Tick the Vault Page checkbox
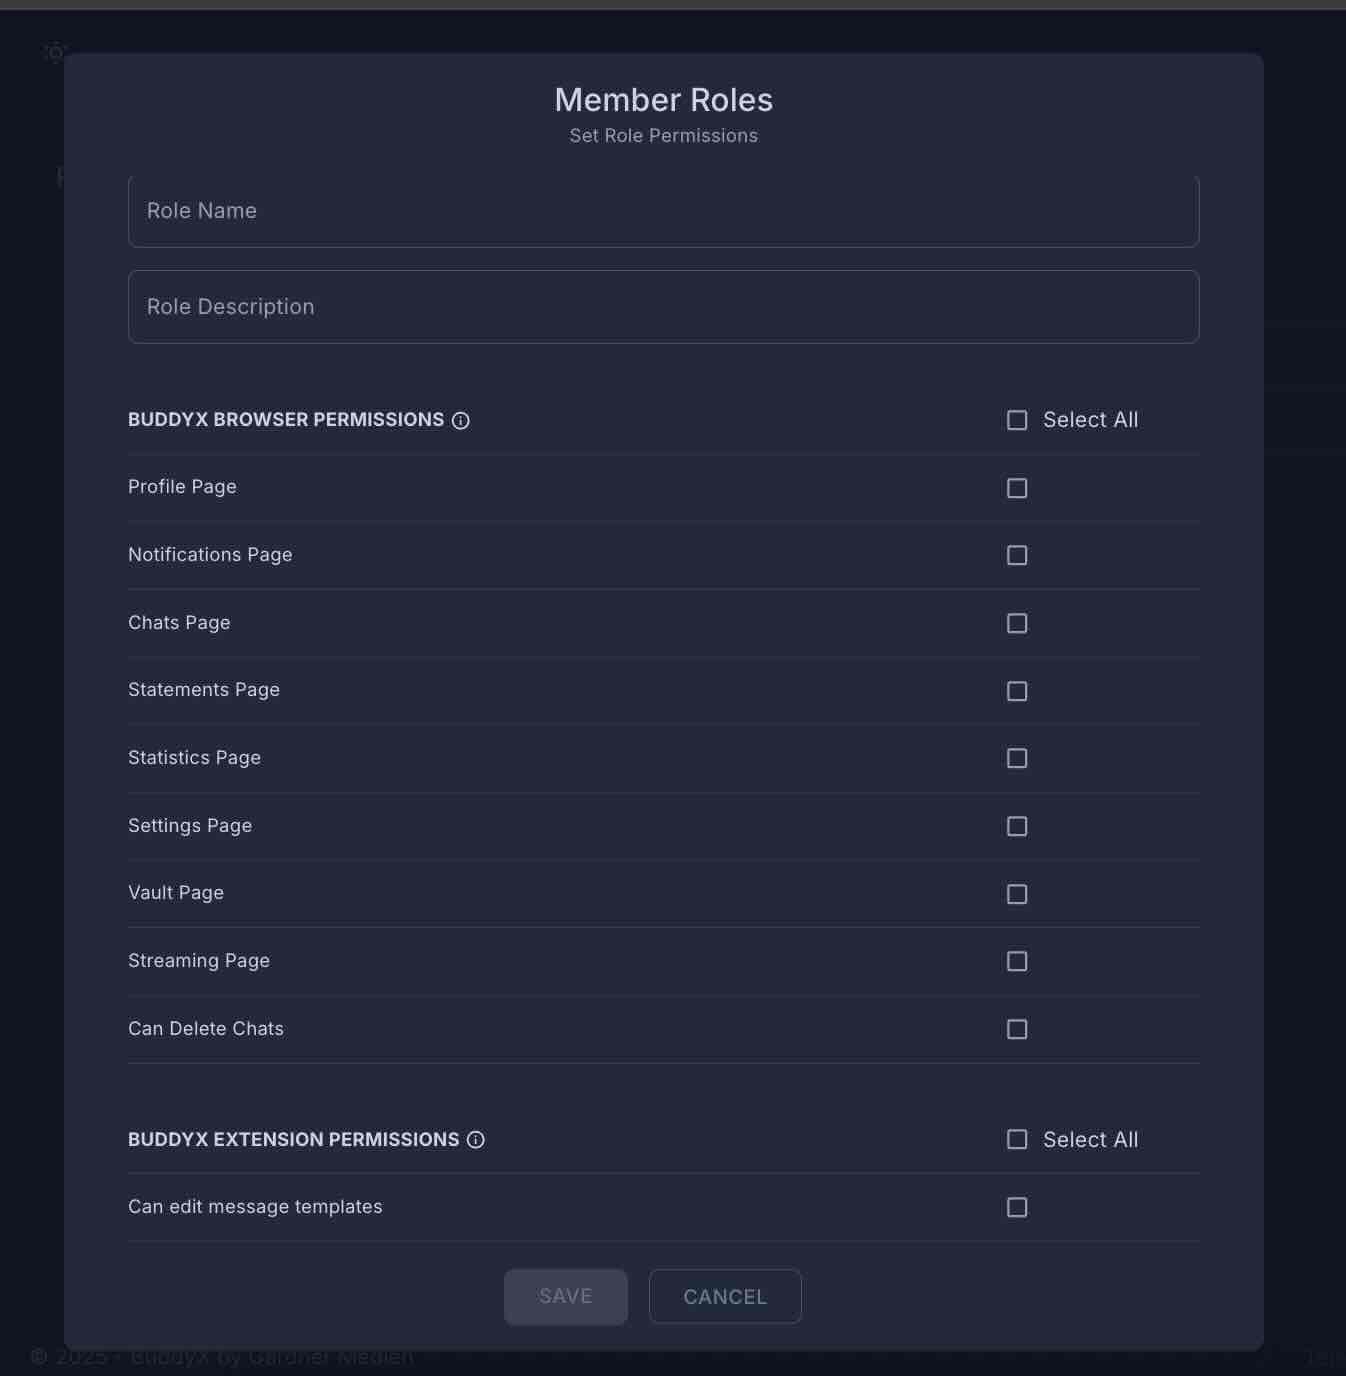 click(1017, 894)
